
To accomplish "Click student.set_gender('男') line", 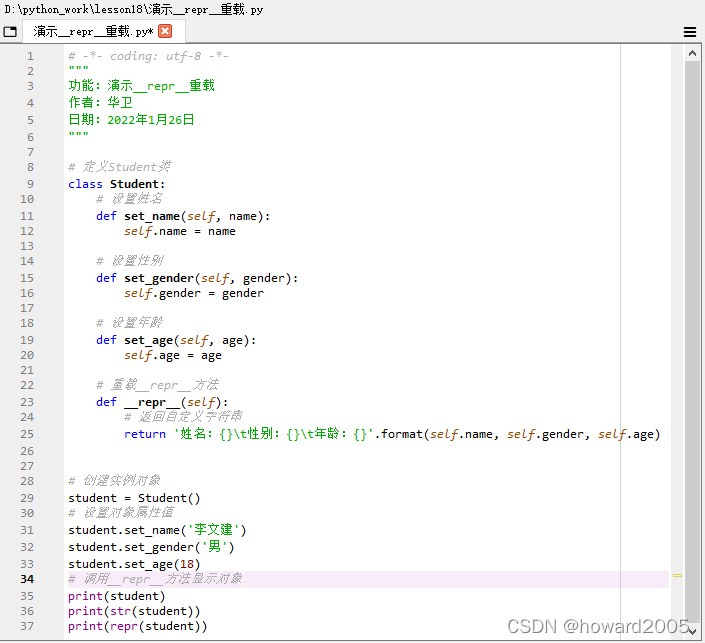I will 151,547.
